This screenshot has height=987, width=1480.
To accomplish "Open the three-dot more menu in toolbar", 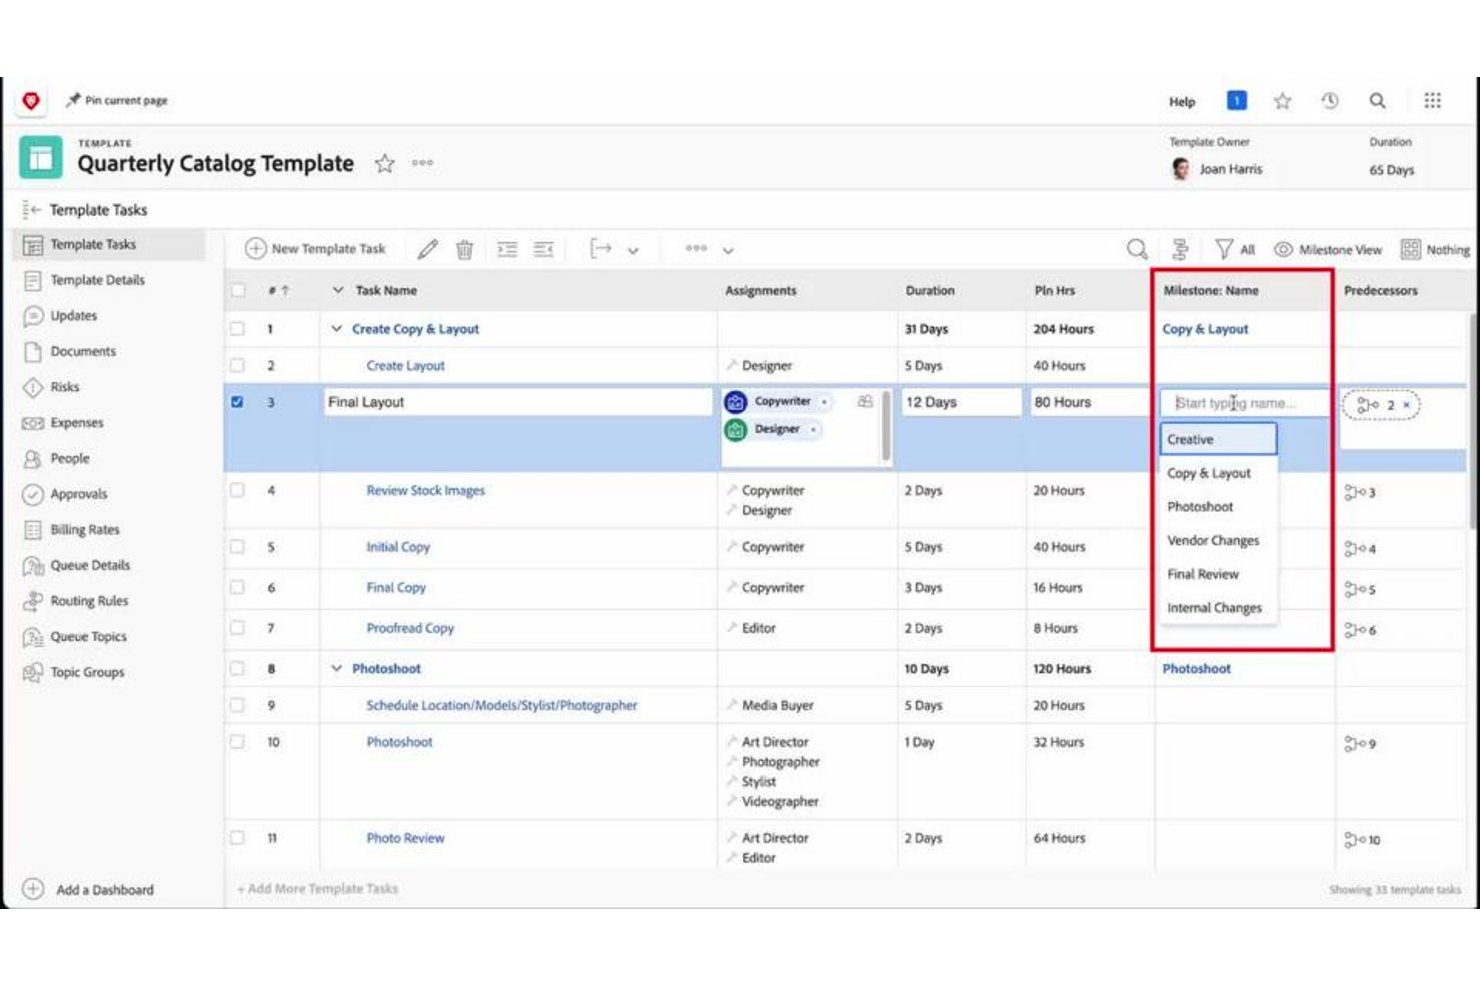I will coord(696,248).
